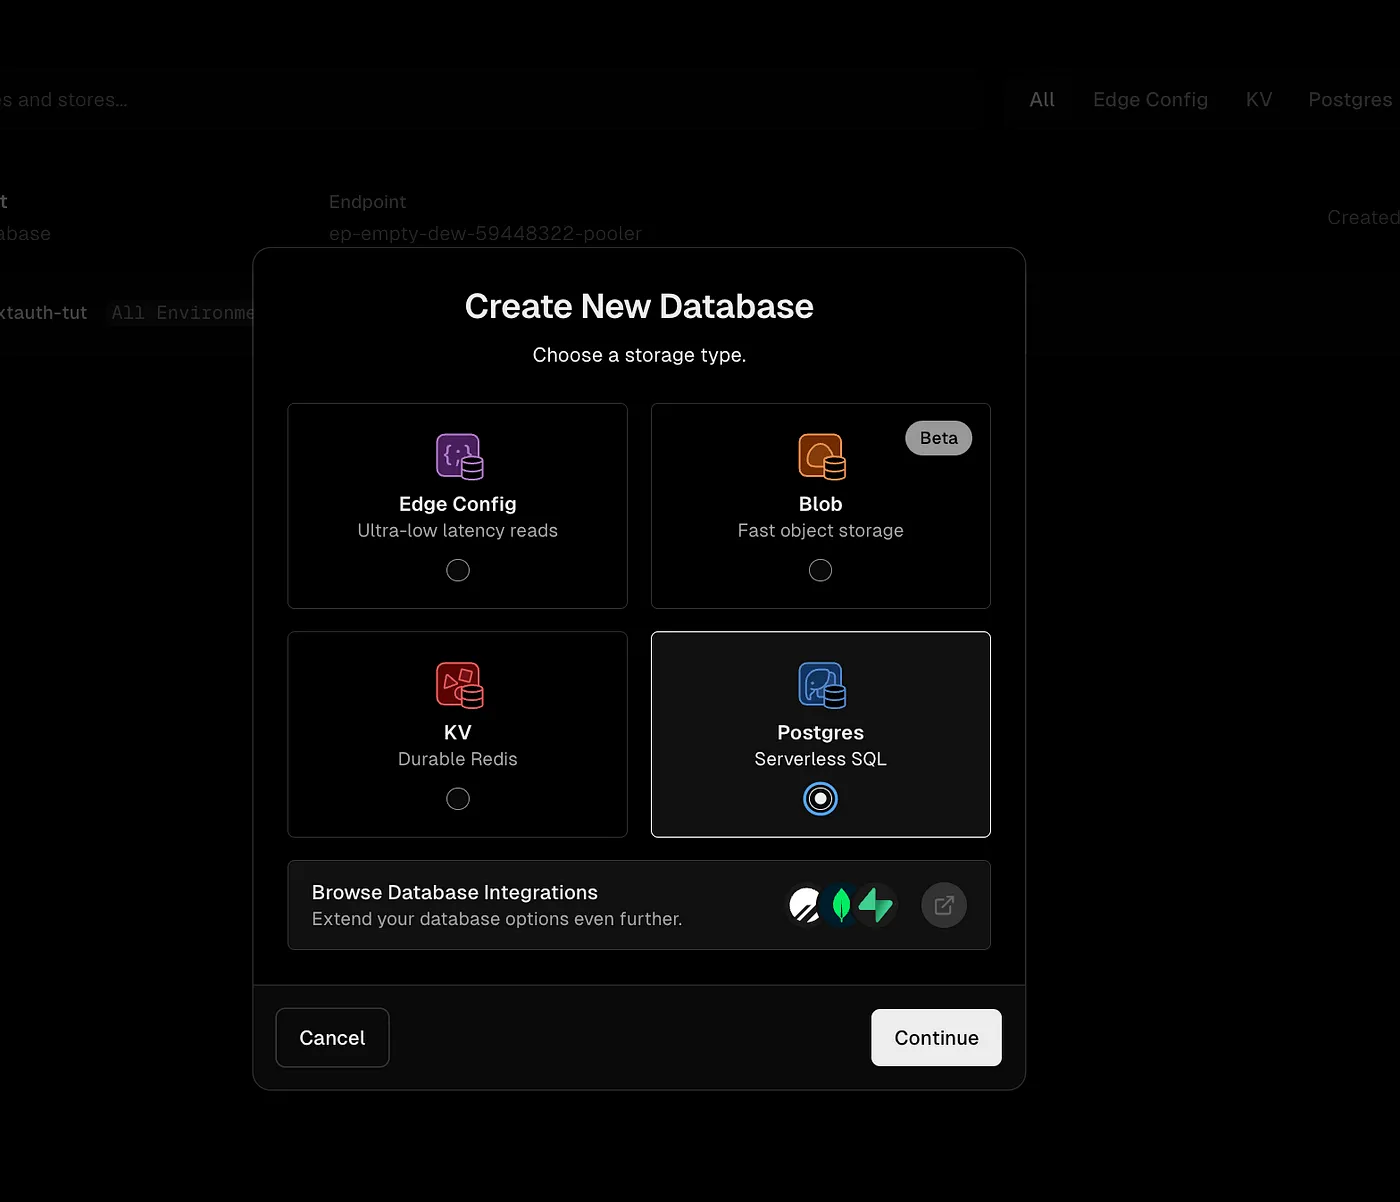This screenshot has height=1202, width=1400.
Task: Click the red KV database icon
Action: pyautogui.click(x=459, y=685)
